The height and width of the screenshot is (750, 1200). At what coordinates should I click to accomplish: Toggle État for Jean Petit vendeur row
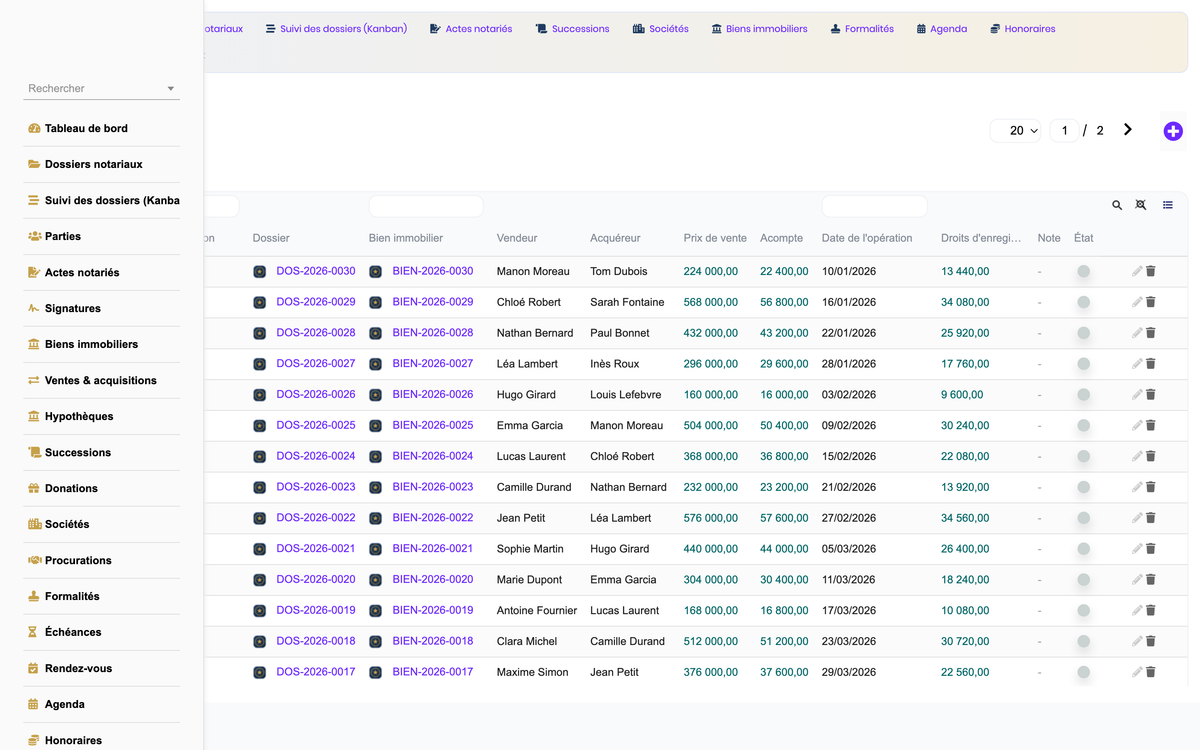tap(1083, 518)
